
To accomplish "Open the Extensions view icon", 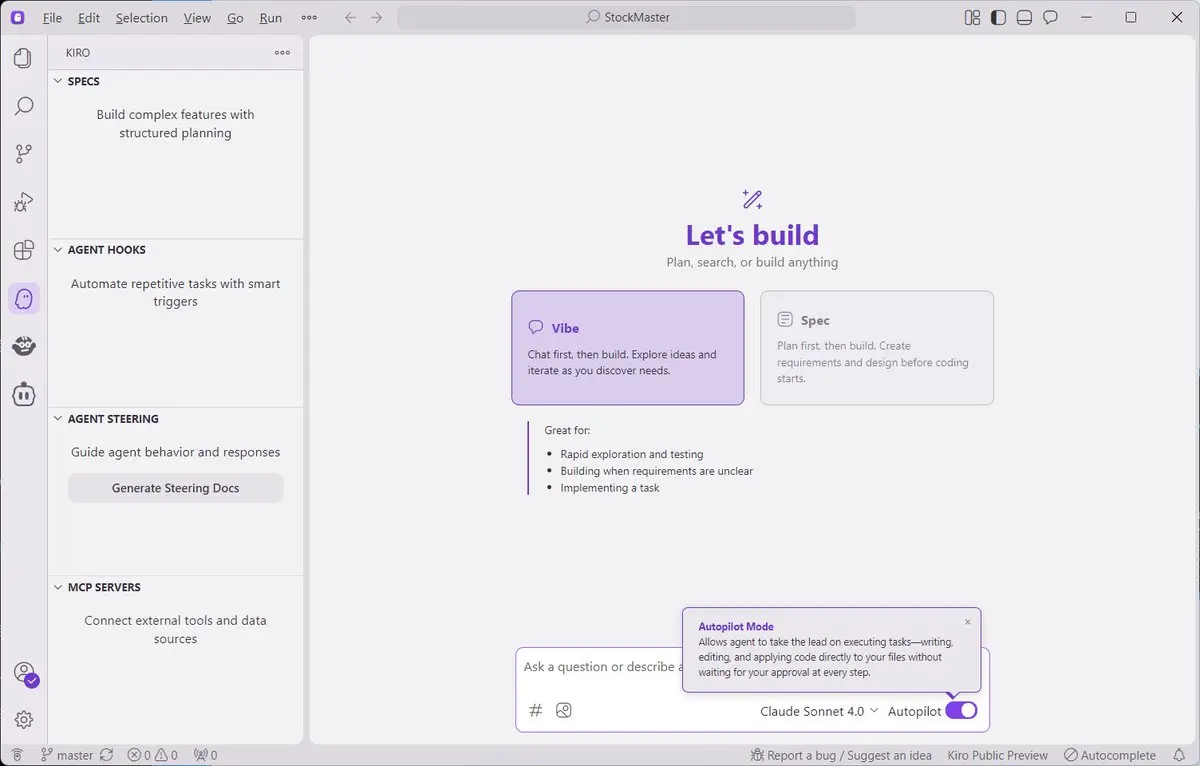I will pos(23,251).
